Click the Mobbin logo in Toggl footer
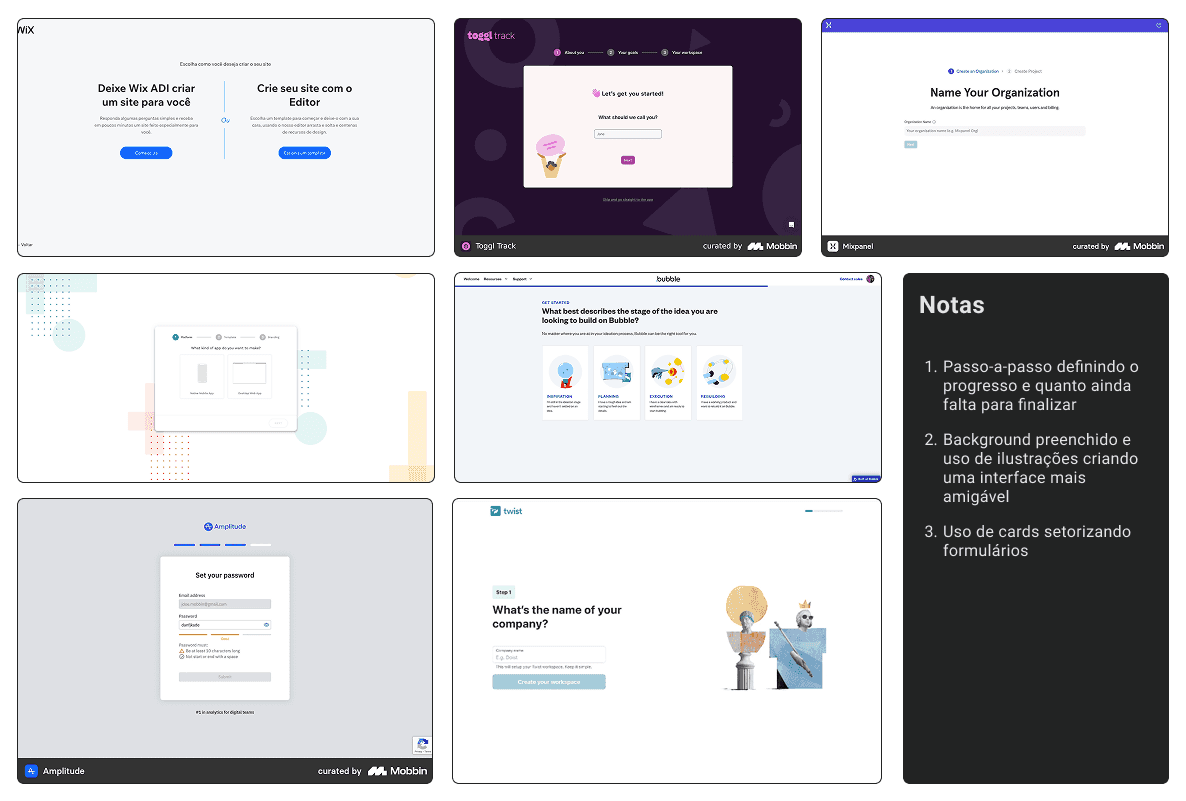Screen dimensions: 1186x801 coord(772,246)
